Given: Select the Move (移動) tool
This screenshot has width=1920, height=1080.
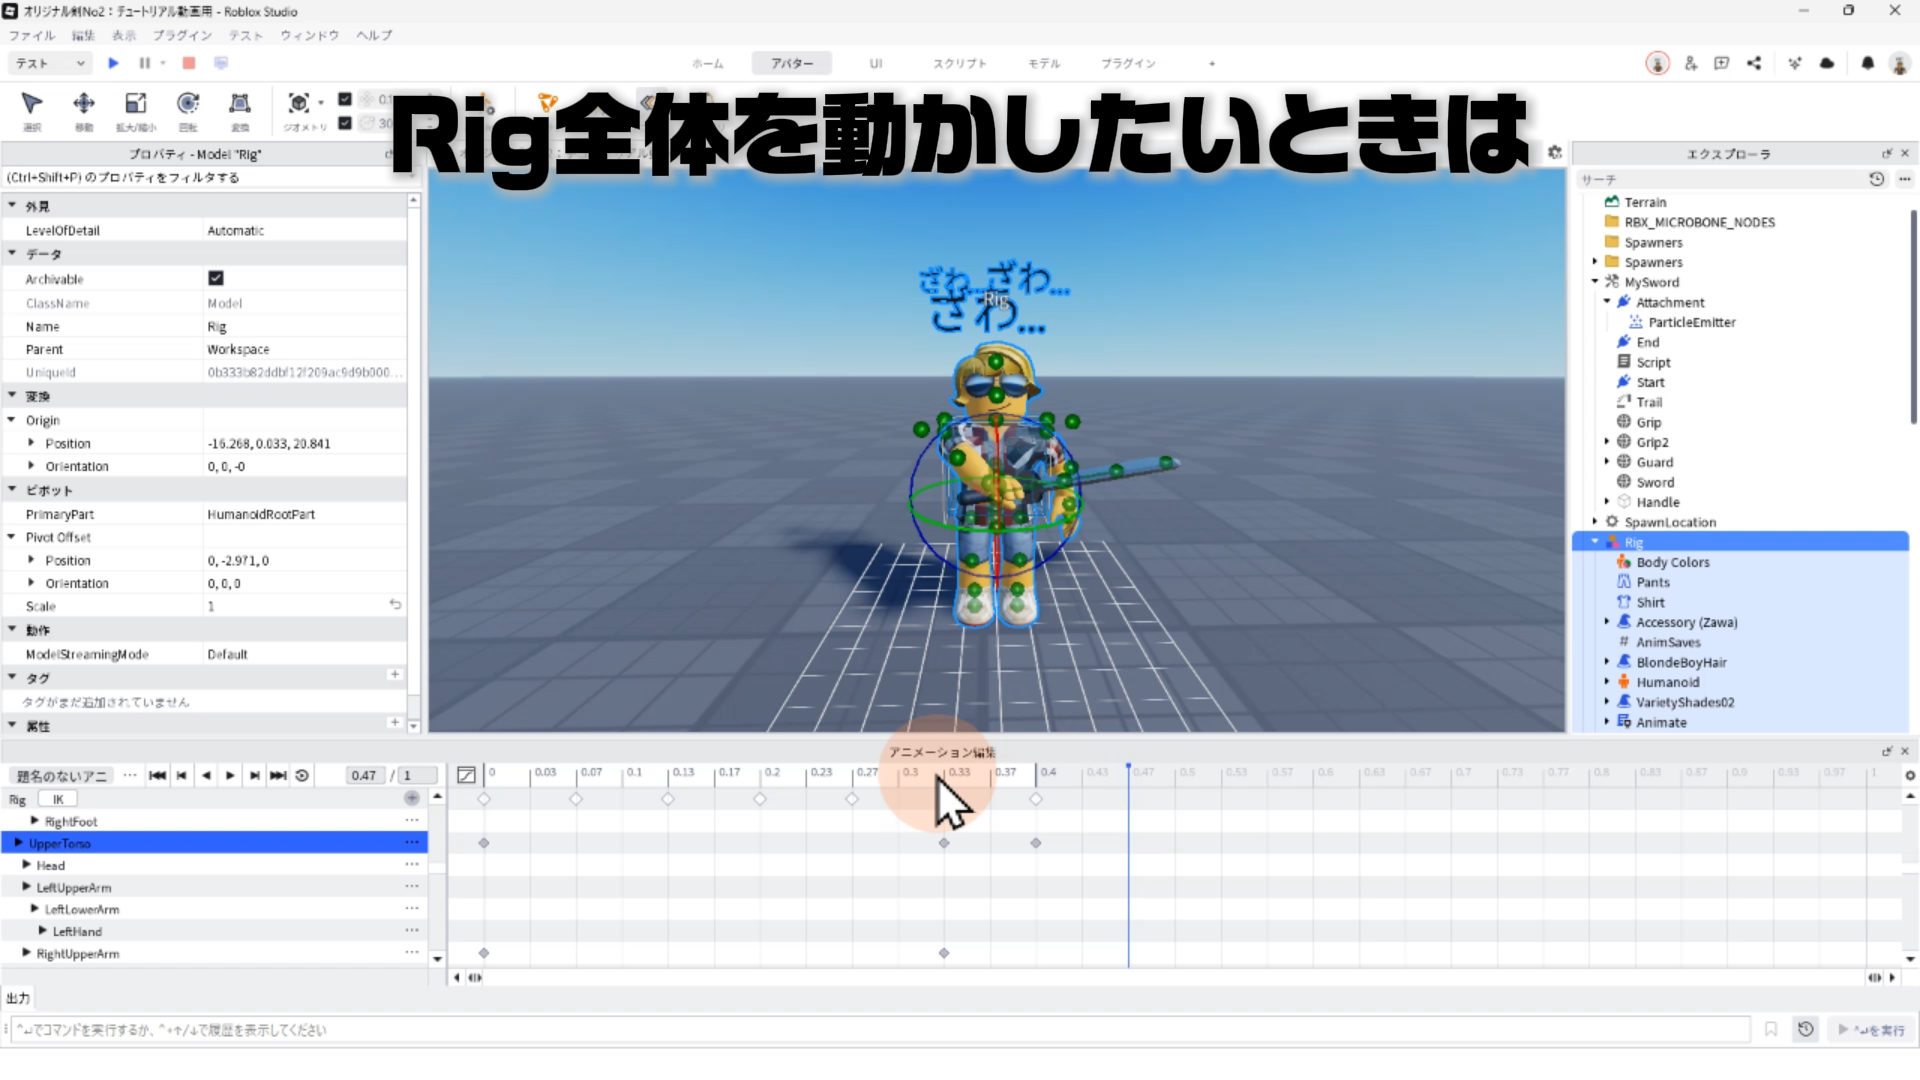Looking at the screenshot, I should (x=84, y=104).
